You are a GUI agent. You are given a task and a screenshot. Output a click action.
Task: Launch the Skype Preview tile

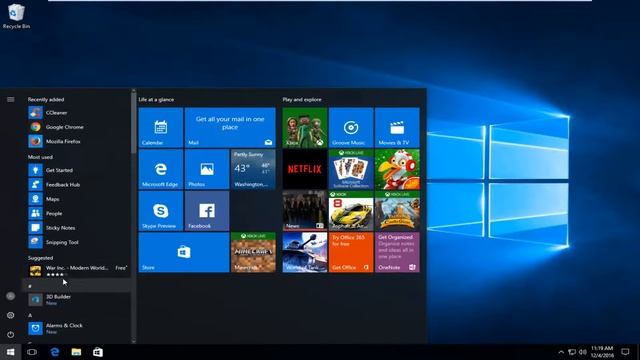pyautogui.click(x=161, y=211)
